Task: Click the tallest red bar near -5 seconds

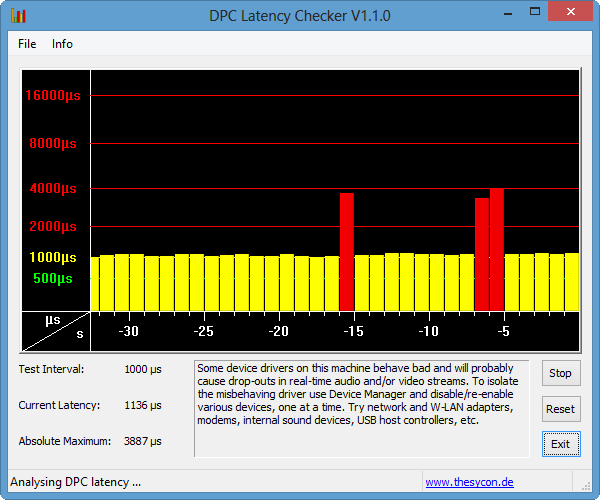Action: point(497,250)
